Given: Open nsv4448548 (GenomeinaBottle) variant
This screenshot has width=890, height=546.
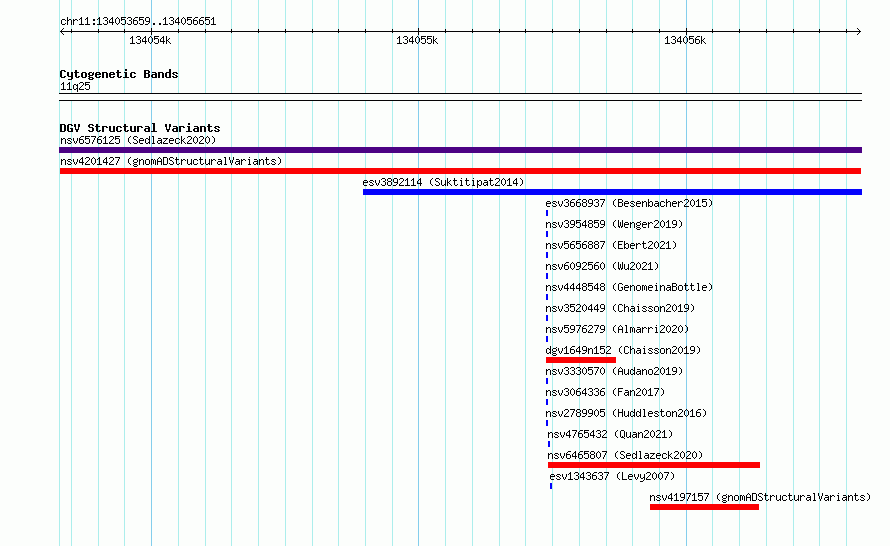Looking at the screenshot, I should coord(629,287).
